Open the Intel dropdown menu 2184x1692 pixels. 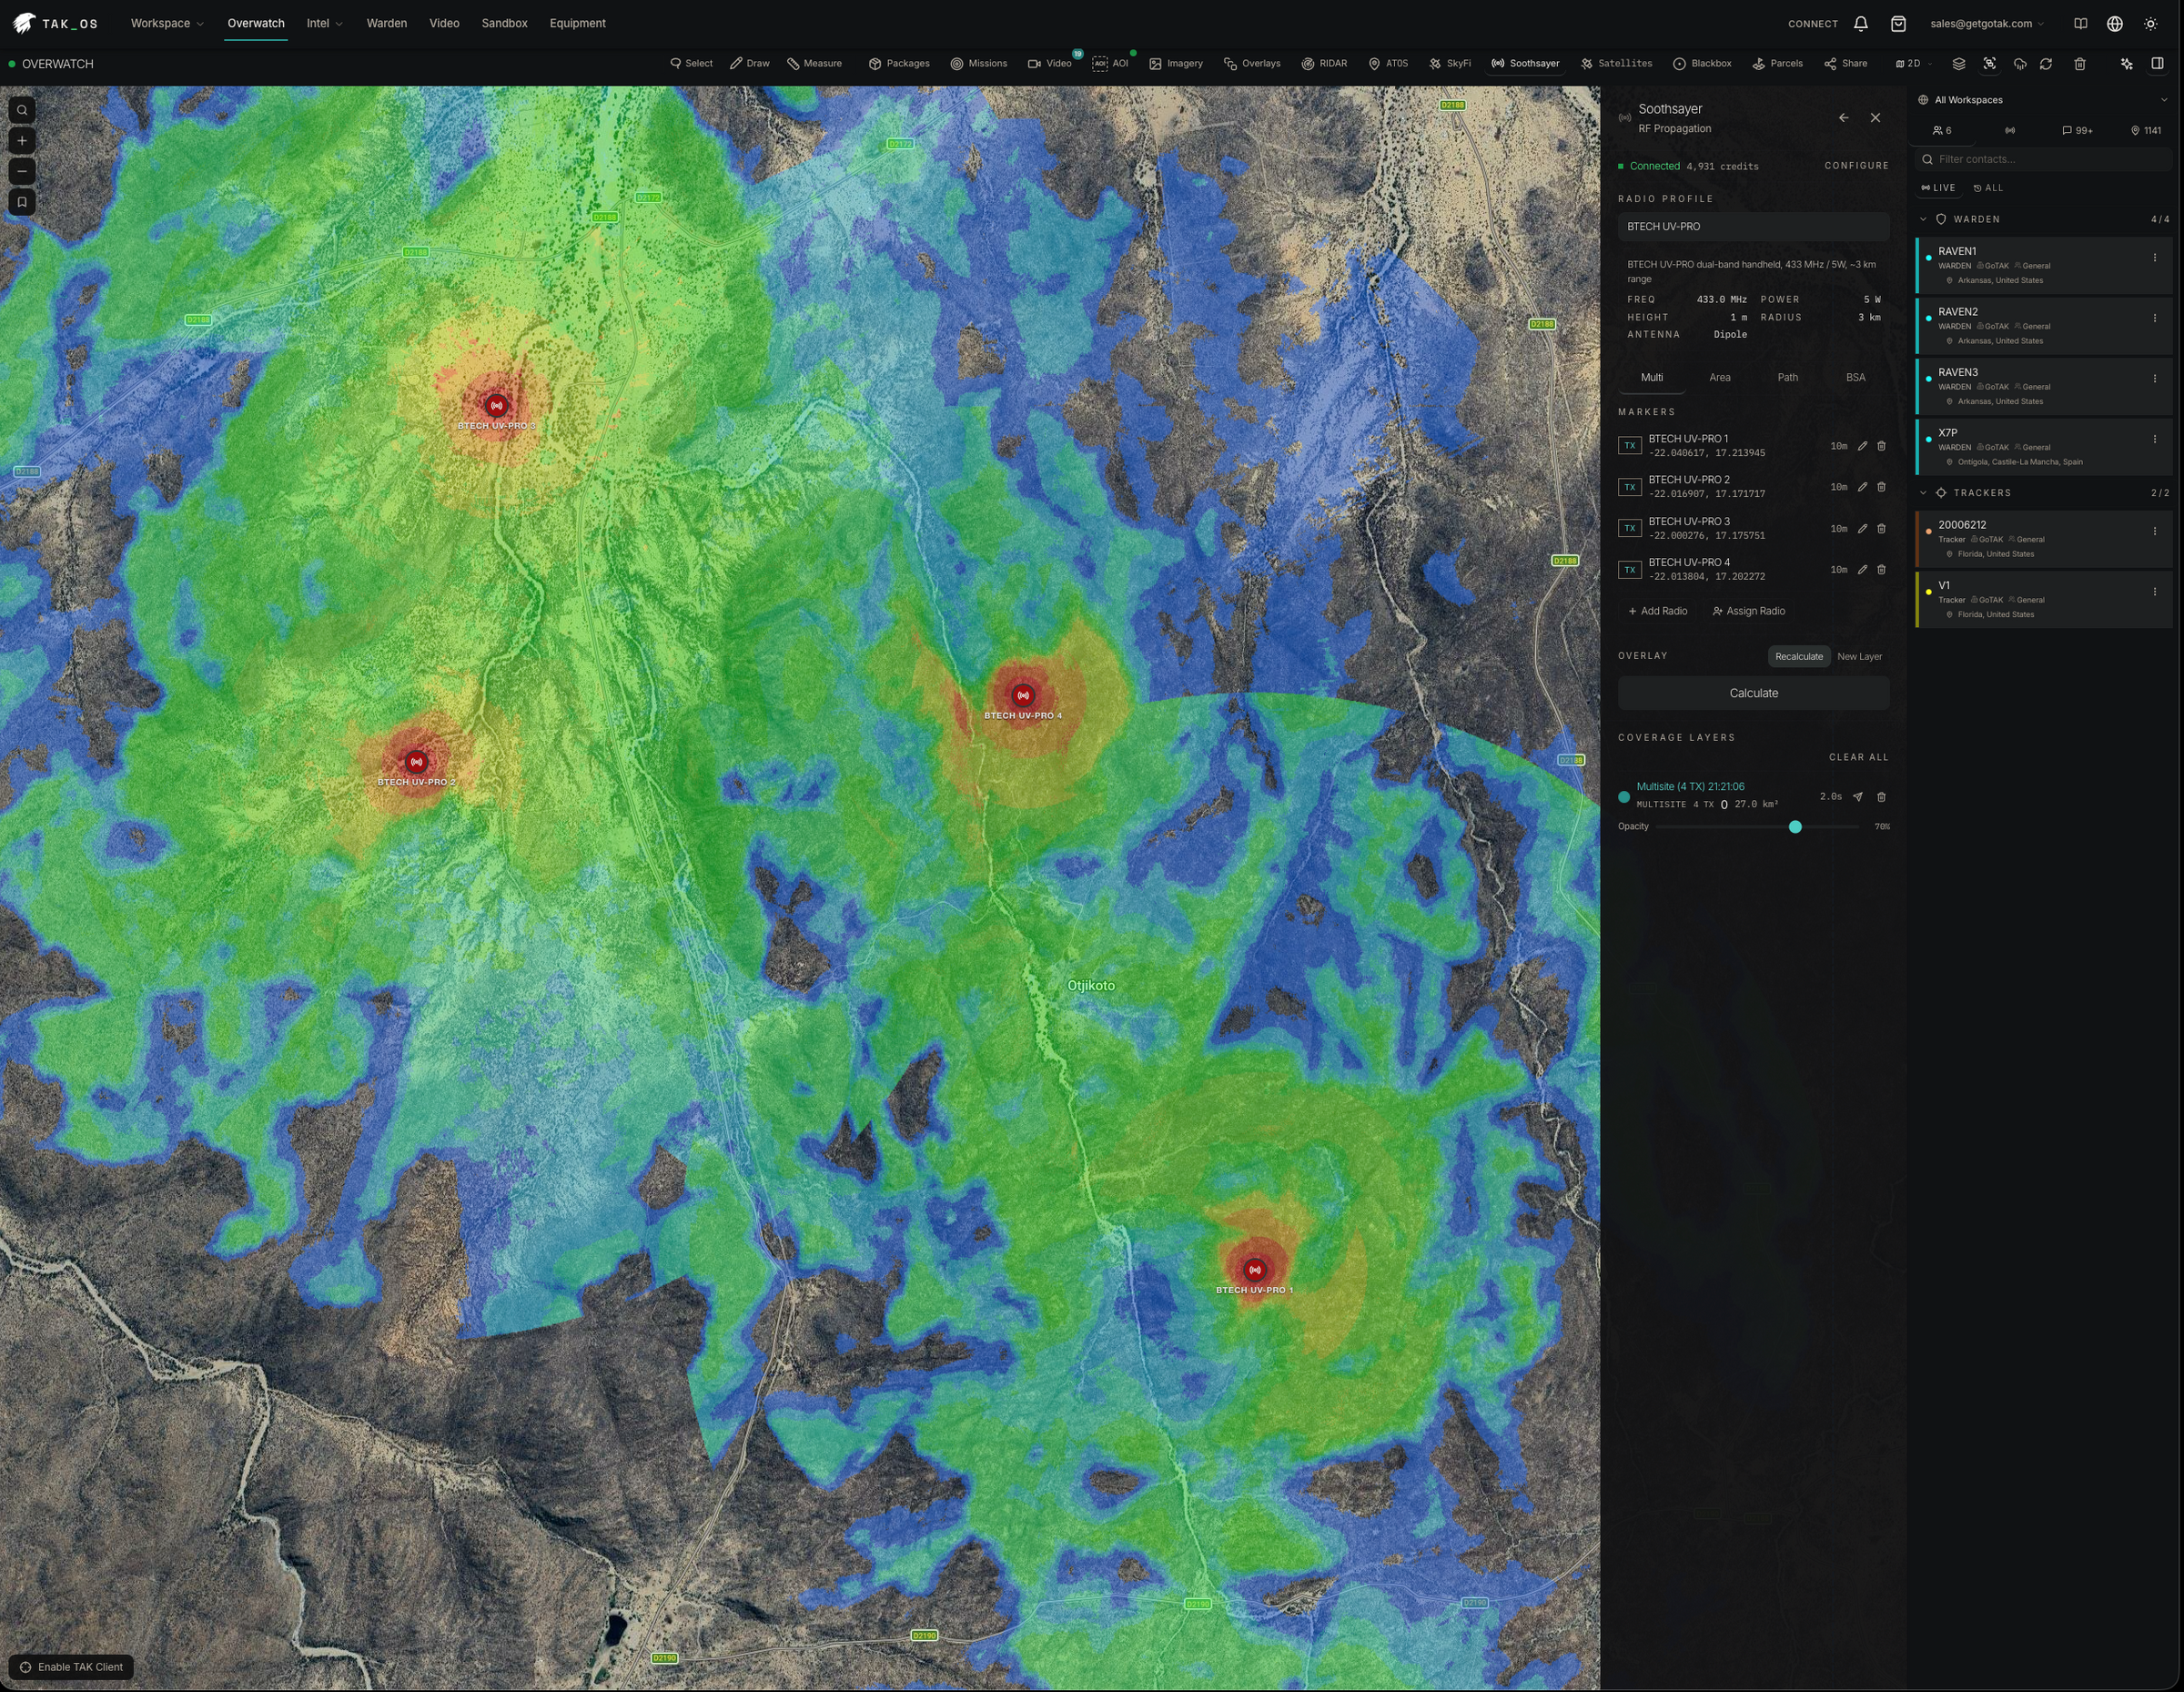click(324, 23)
